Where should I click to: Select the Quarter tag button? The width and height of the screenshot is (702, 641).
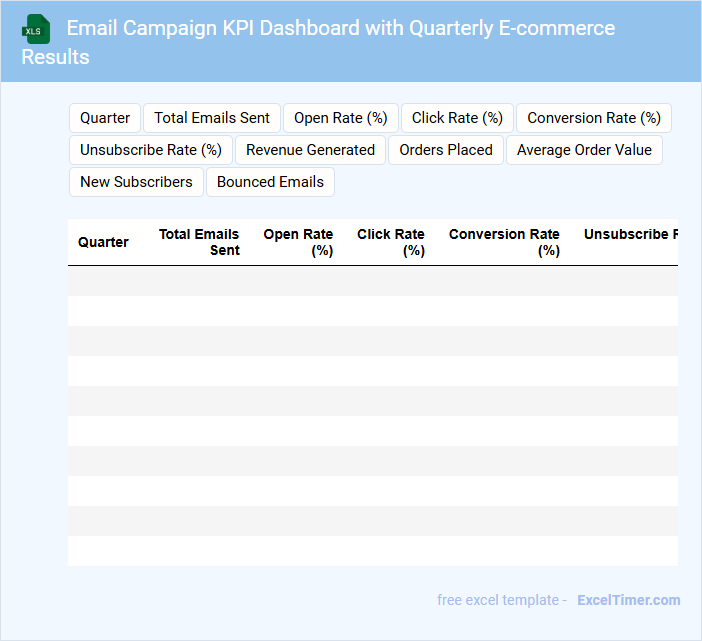[x=105, y=118]
